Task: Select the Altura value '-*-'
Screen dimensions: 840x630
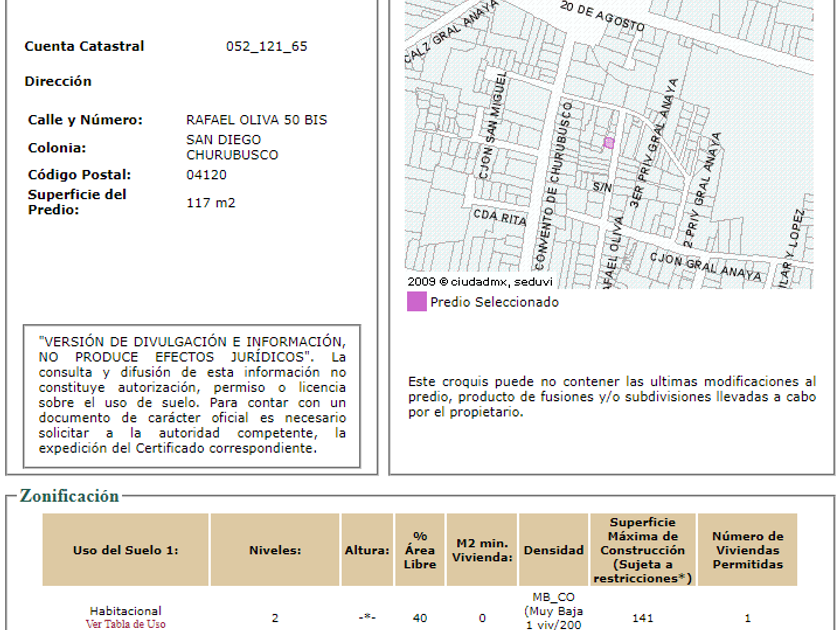Action: 367,618
